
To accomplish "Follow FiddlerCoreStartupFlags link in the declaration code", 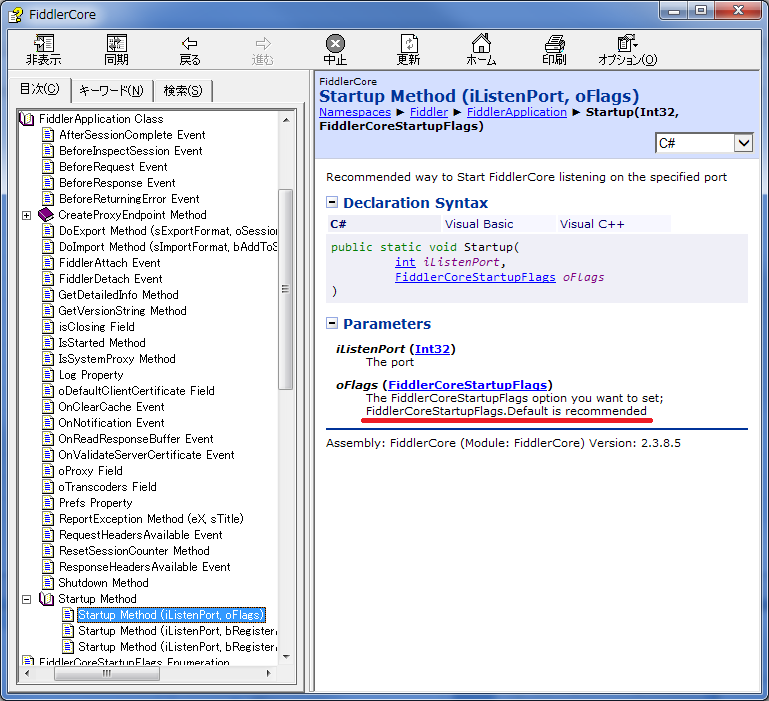I will (x=475, y=277).
